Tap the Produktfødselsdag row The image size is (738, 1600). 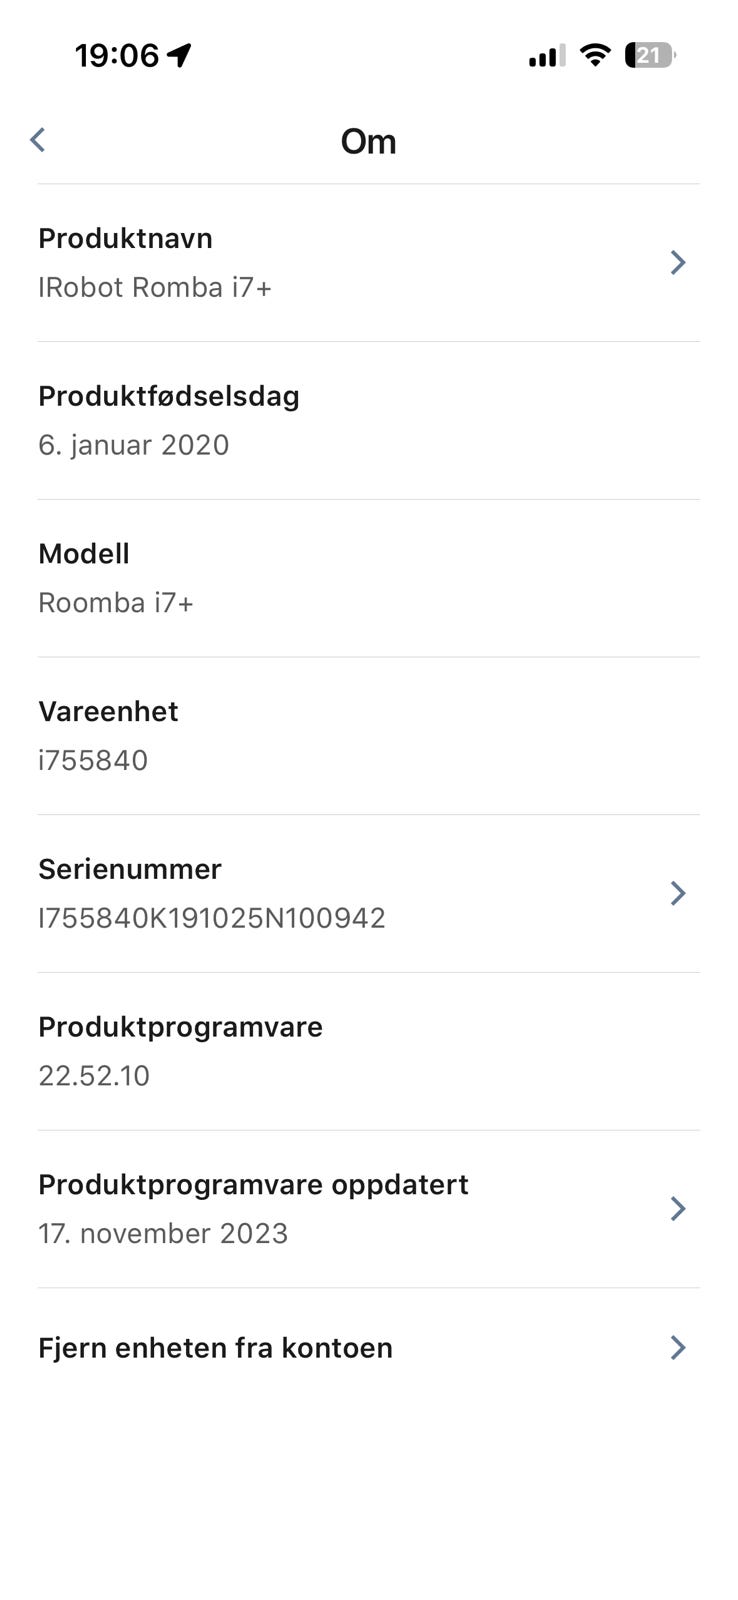pyautogui.click(x=369, y=420)
